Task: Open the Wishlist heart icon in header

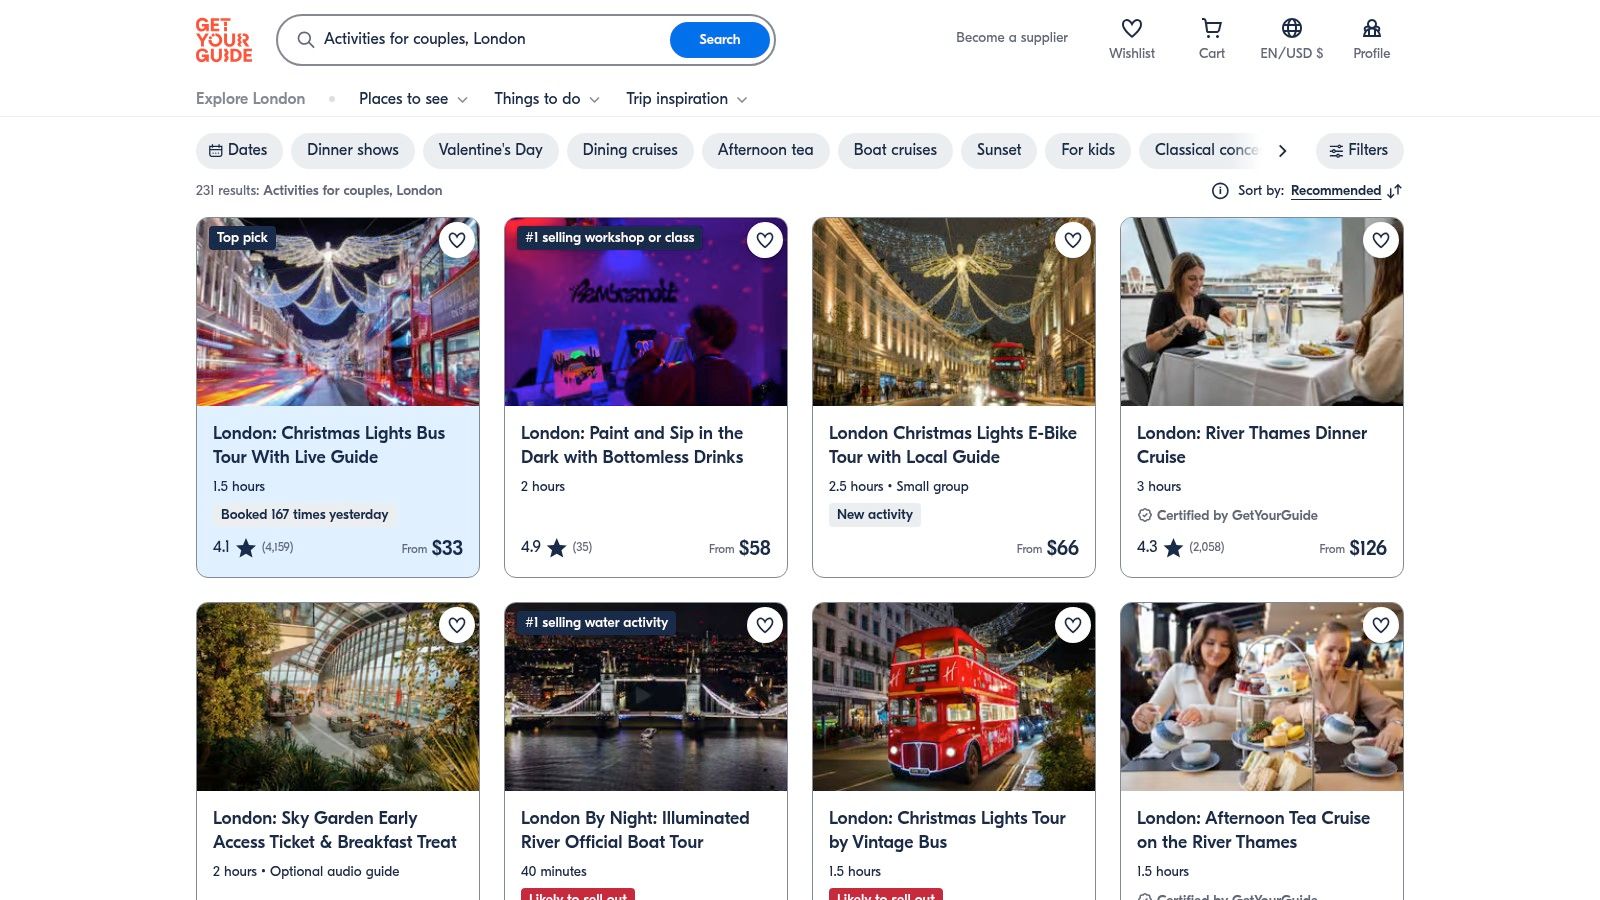Action: tap(1131, 29)
